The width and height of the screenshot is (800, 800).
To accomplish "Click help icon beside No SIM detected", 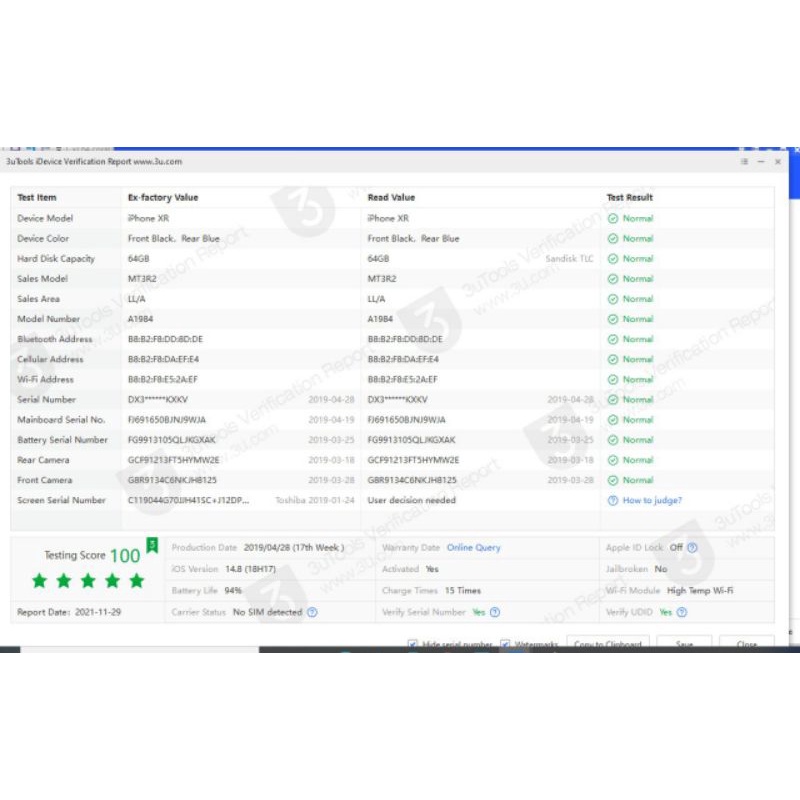I will pos(312,612).
